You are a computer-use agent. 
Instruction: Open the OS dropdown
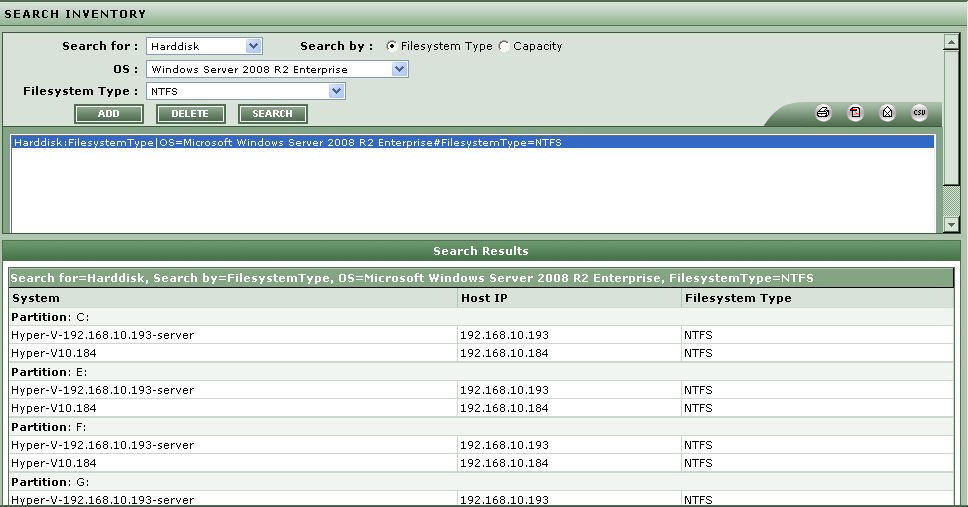click(x=277, y=69)
